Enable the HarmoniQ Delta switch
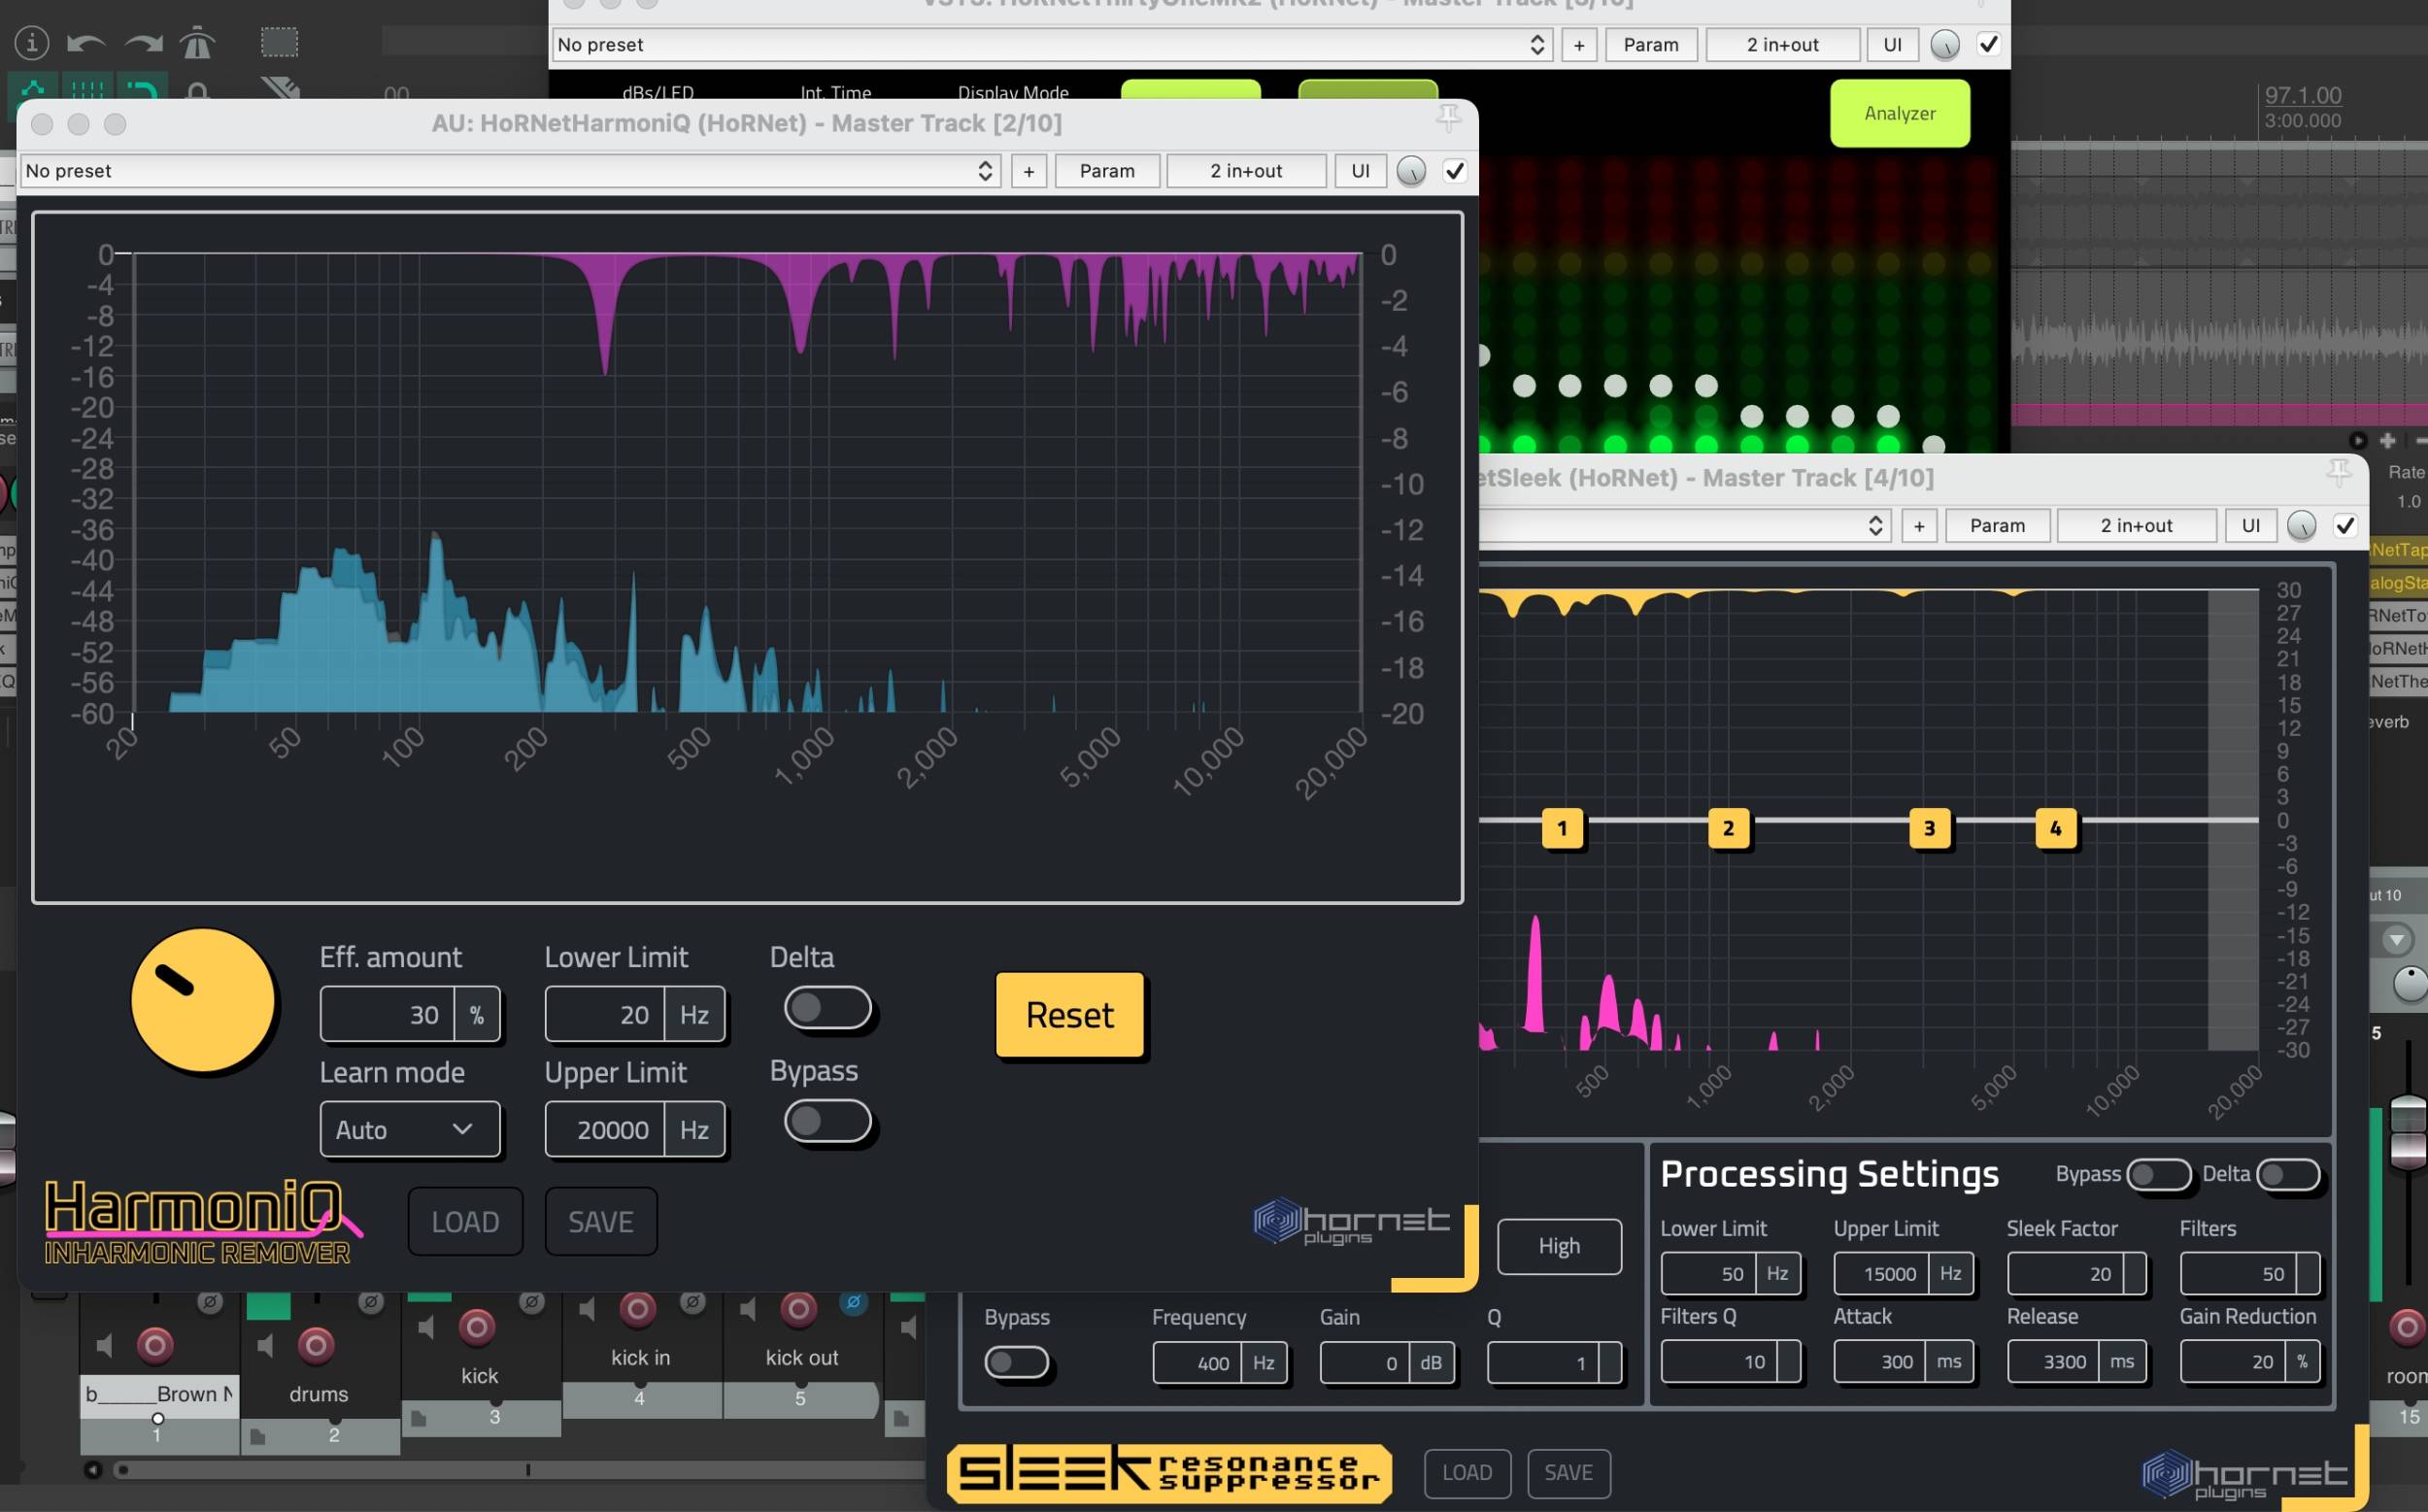2428x1512 pixels. [x=827, y=1008]
